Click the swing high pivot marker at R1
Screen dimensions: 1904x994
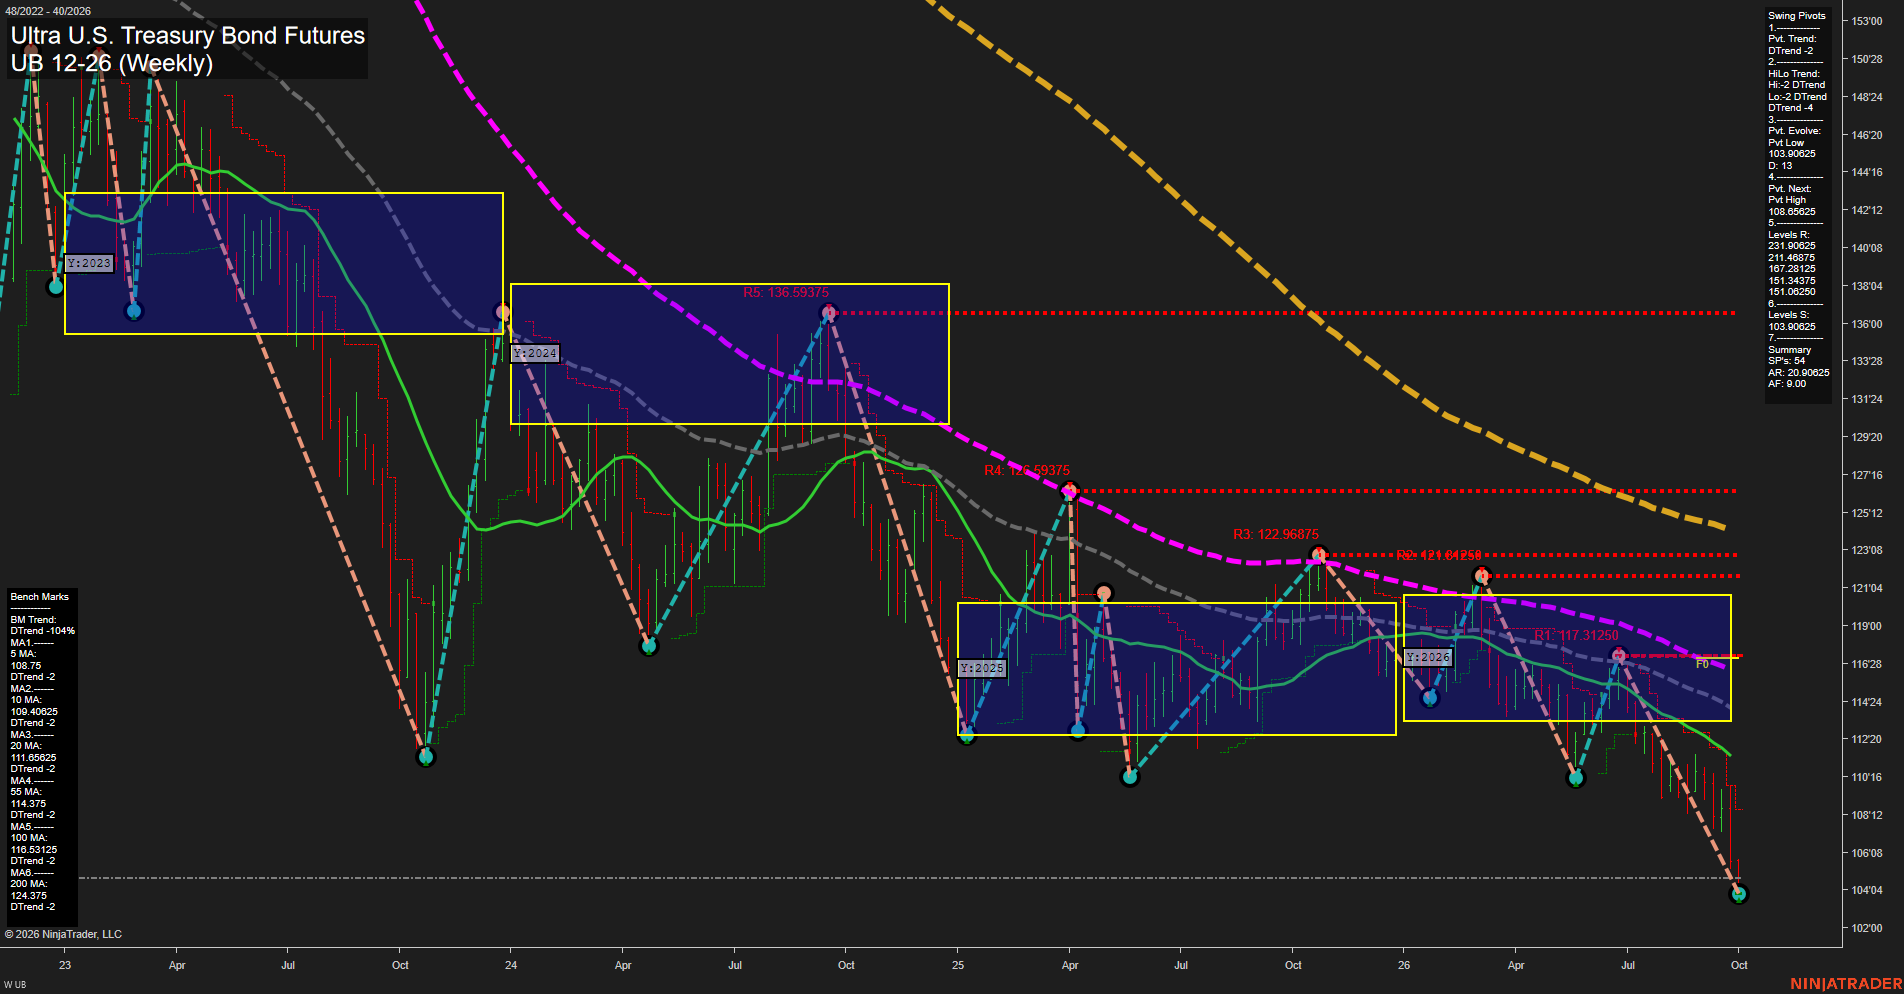[1618, 655]
